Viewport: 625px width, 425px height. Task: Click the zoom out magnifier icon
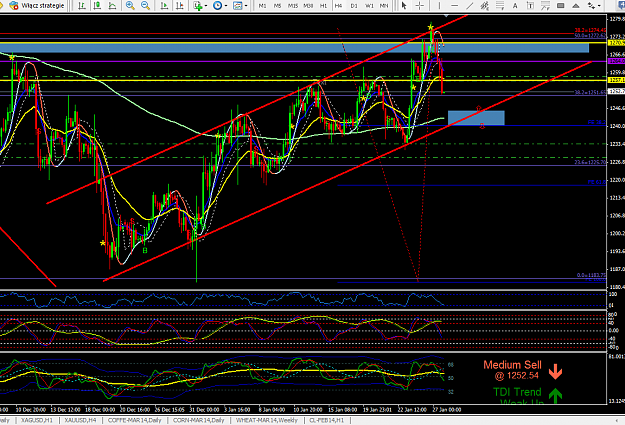coord(145,6)
